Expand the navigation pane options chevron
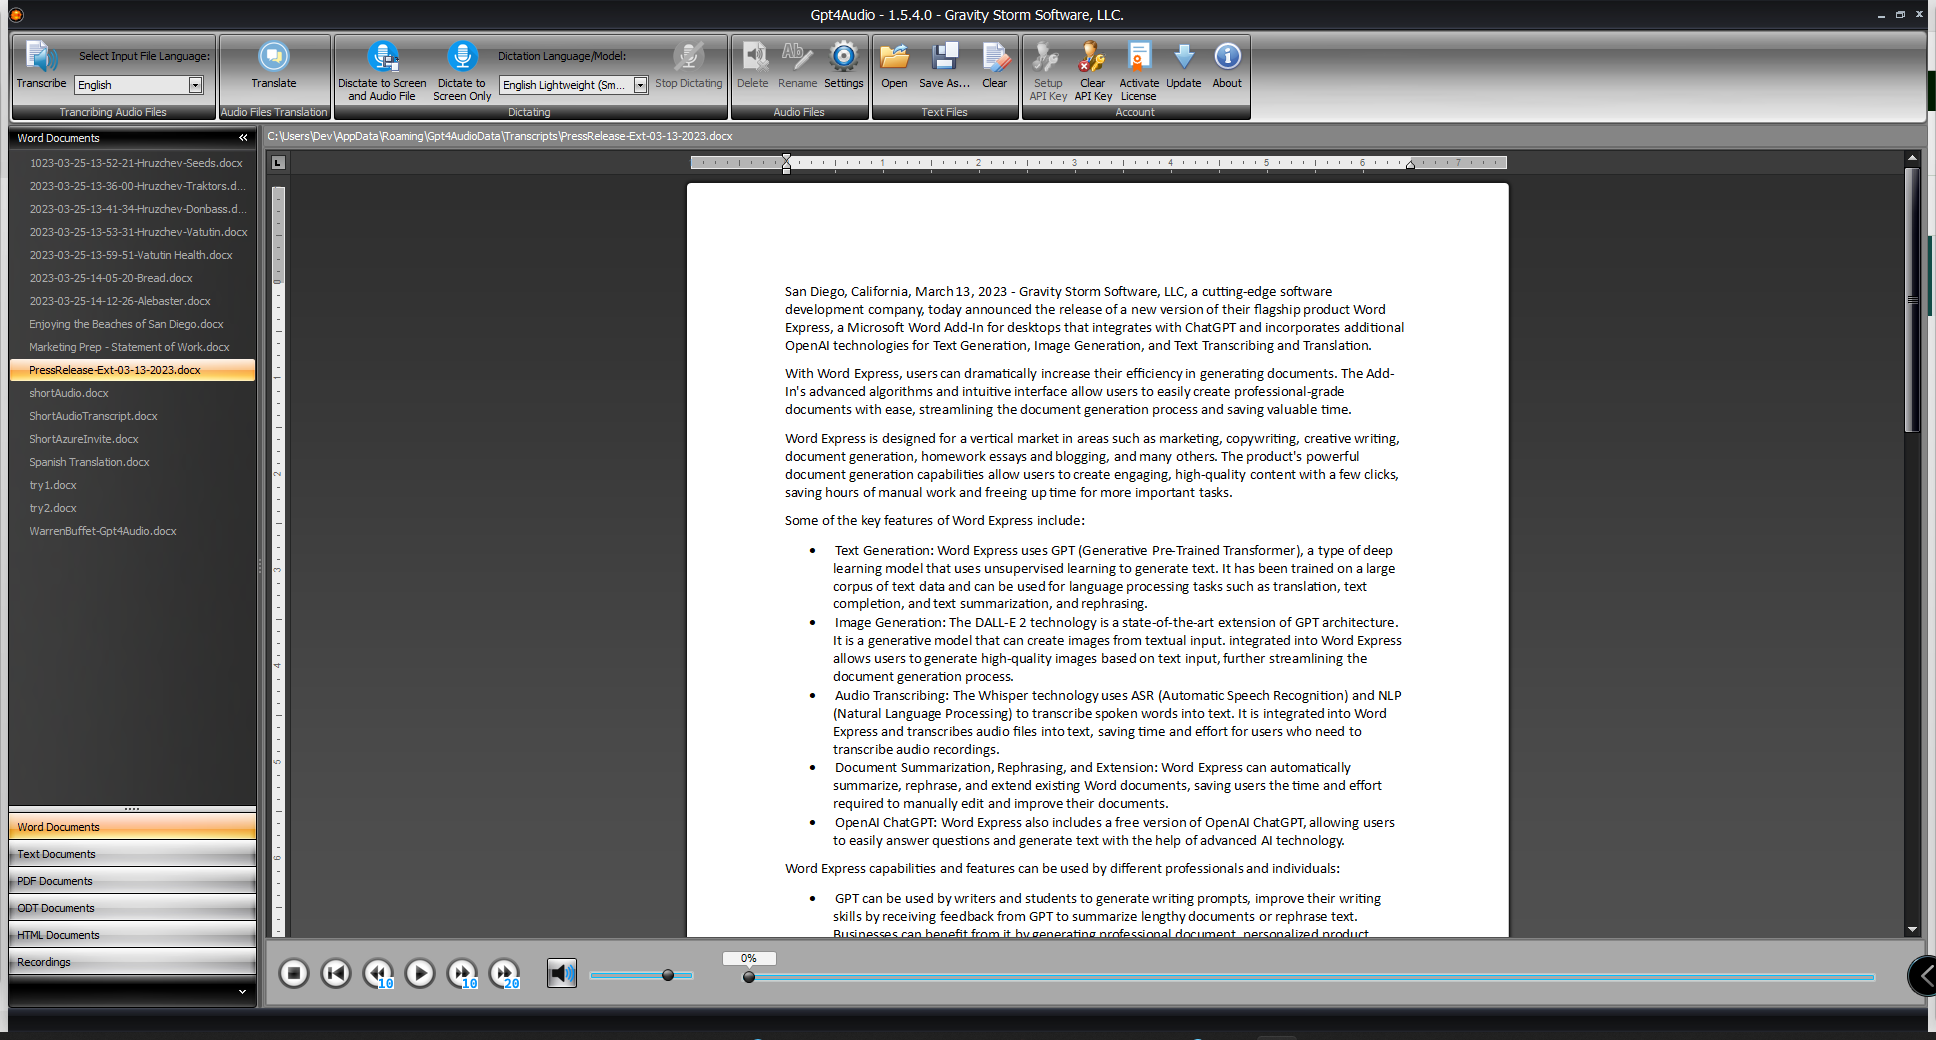Image resolution: width=1936 pixels, height=1040 pixels. pyautogui.click(x=242, y=992)
